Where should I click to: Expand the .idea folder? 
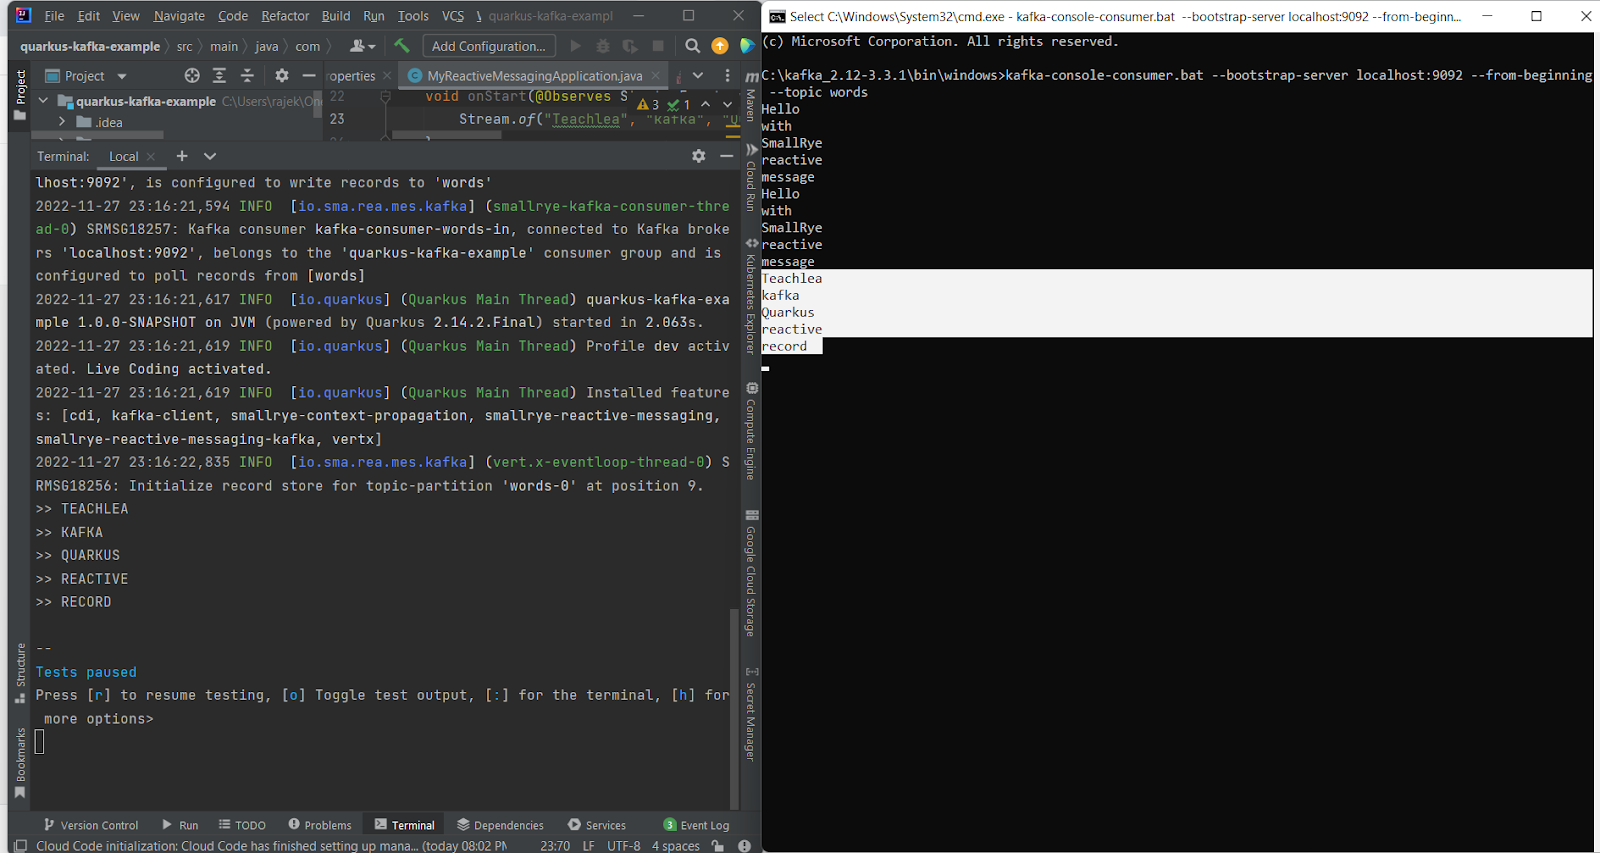click(x=62, y=122)
